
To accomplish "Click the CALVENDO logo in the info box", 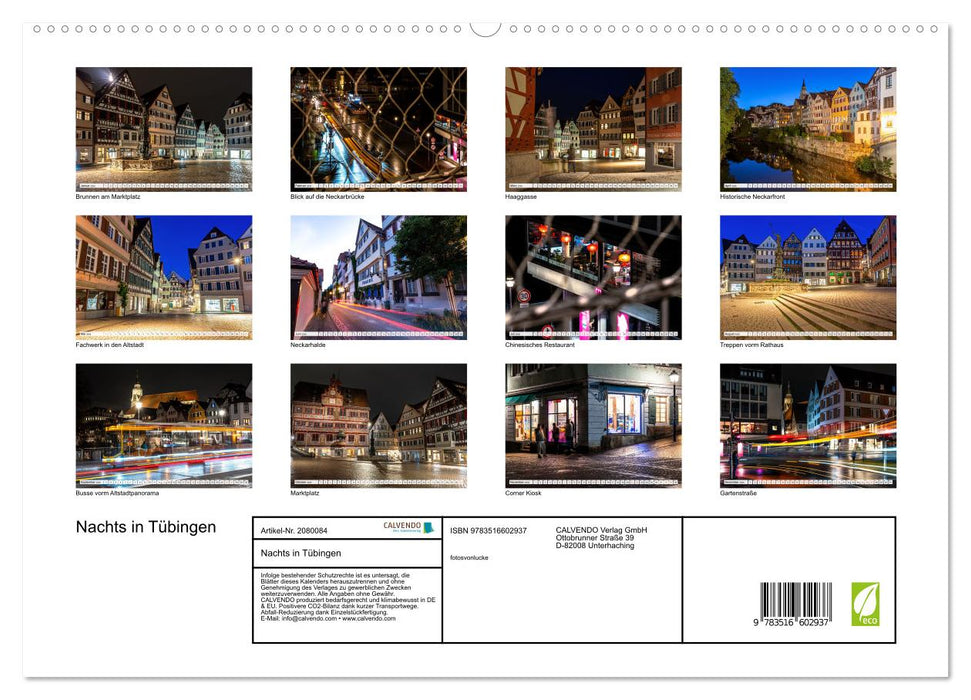I will coord(408,527).
